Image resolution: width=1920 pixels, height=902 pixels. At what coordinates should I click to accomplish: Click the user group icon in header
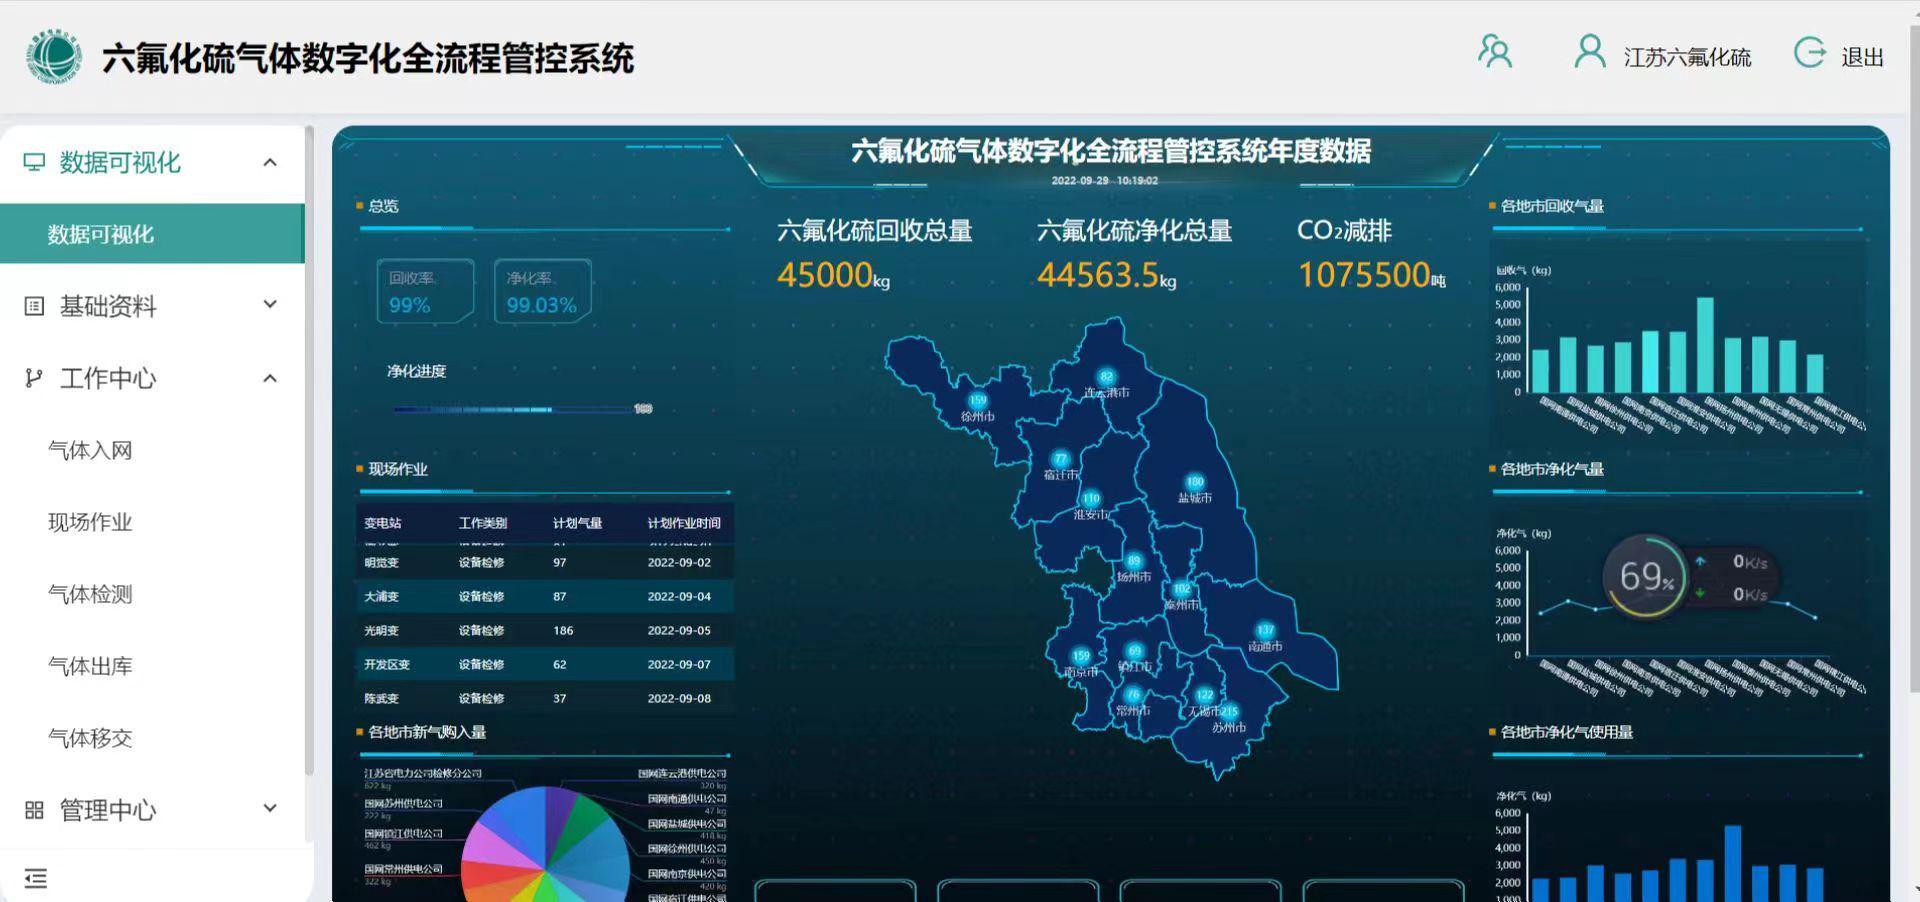point(1495,52)
